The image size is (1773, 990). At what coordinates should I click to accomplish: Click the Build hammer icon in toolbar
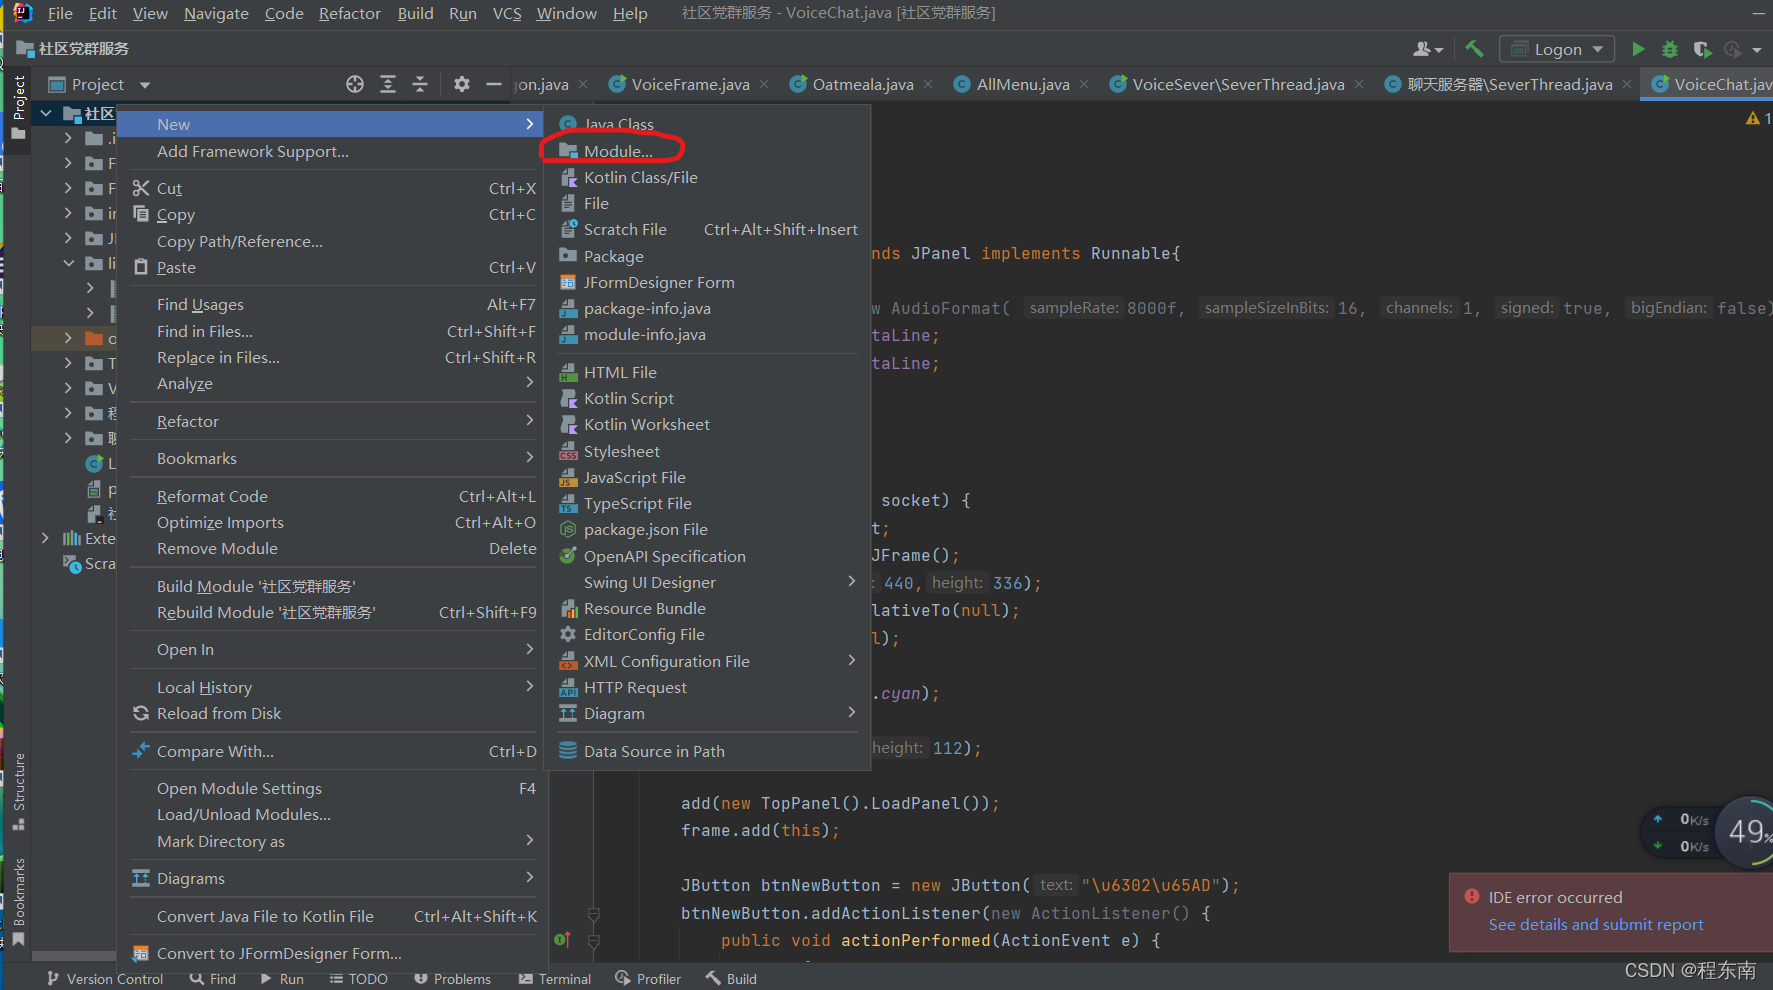click(x=1474, y=49)
